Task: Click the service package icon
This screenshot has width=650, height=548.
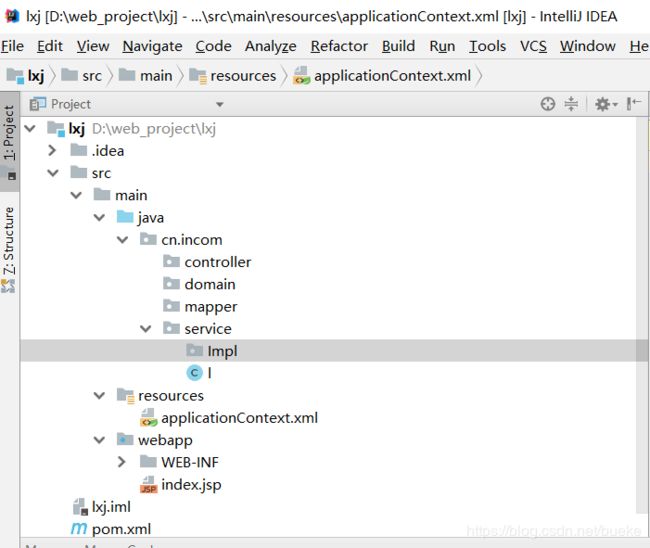Action: [x=171, y=328]
